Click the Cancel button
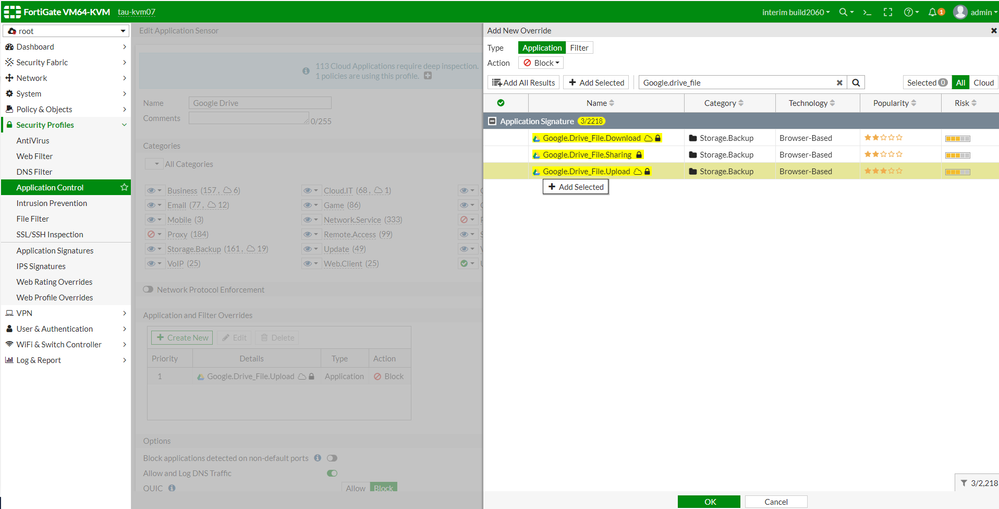This screenshot has height=509, width=999. pyautogui.click(x=776, y=502)
